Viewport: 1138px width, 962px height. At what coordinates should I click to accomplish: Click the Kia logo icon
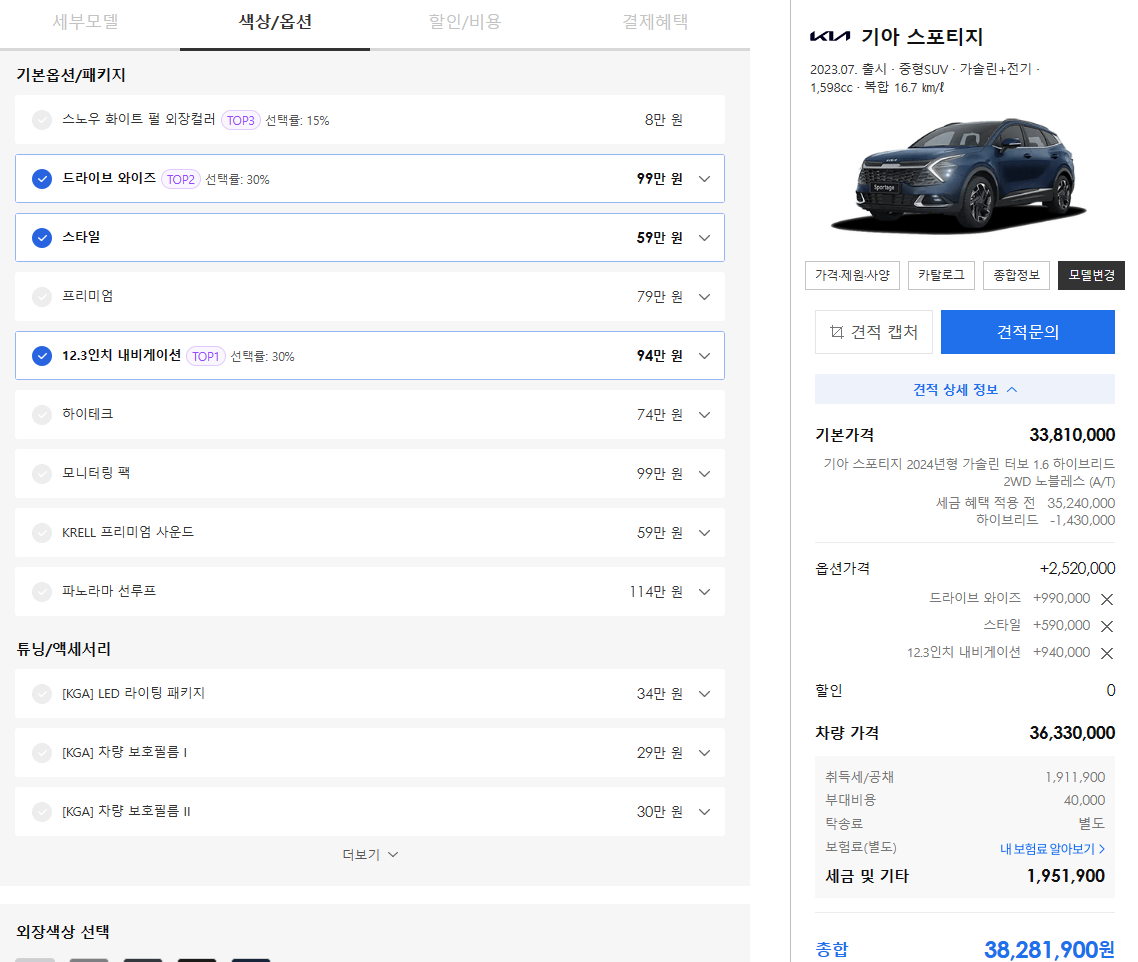click(830, 36)
